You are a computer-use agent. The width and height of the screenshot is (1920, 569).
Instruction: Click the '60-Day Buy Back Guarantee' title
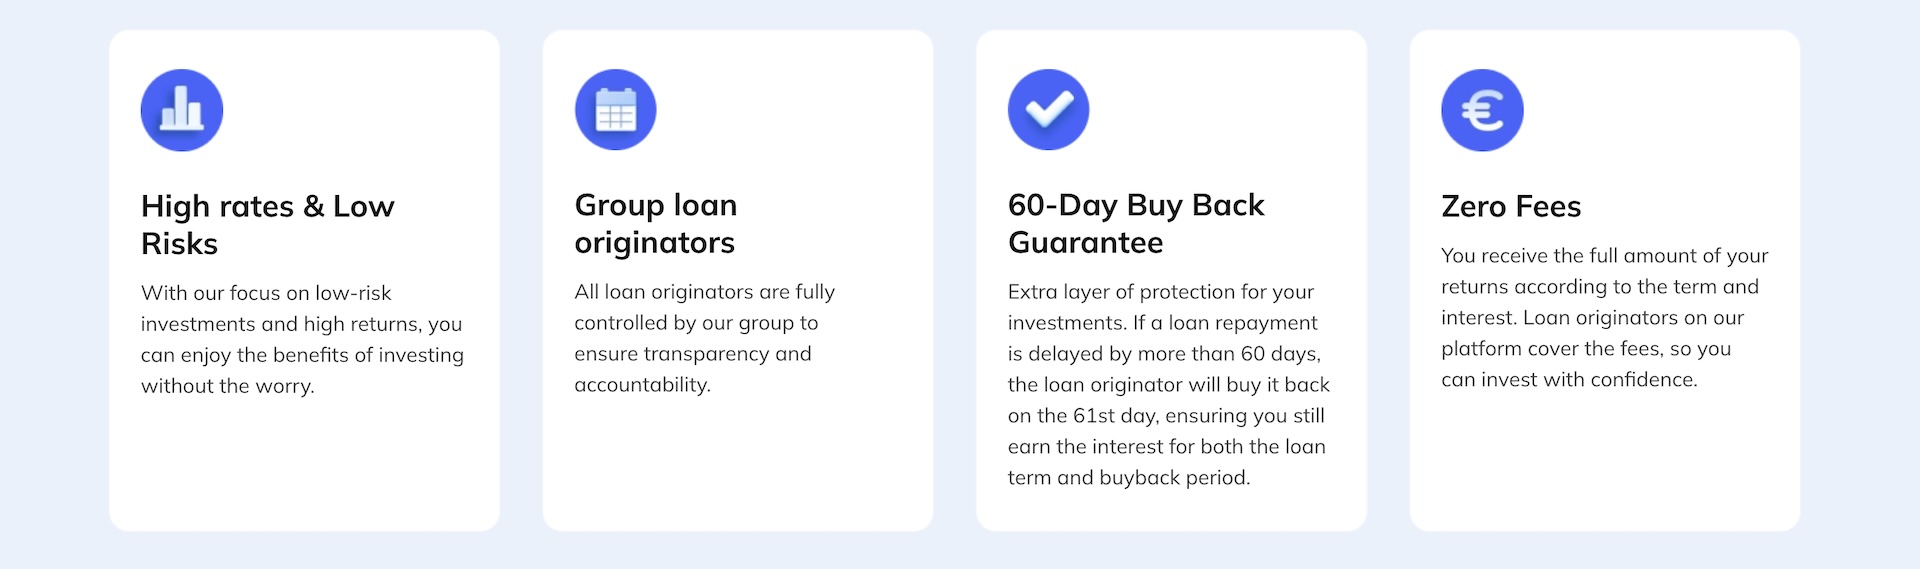[1136, 224]
